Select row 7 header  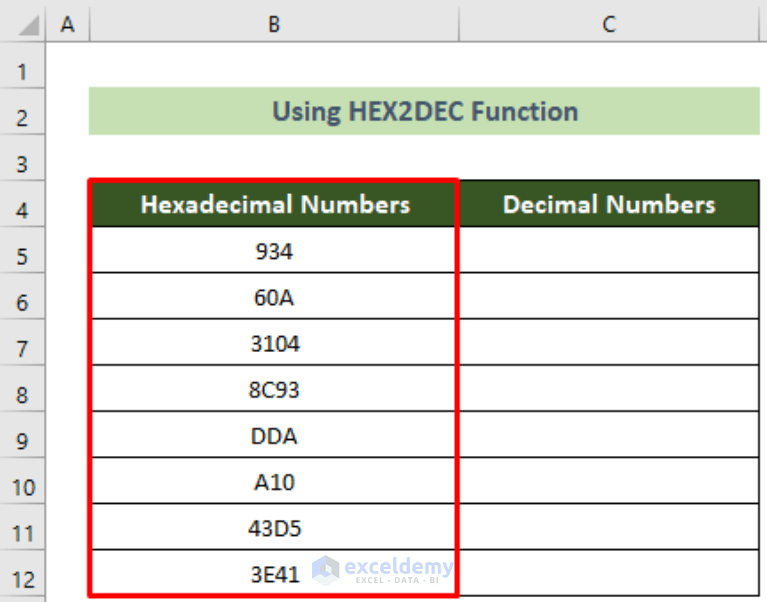[x=23, y=342]
